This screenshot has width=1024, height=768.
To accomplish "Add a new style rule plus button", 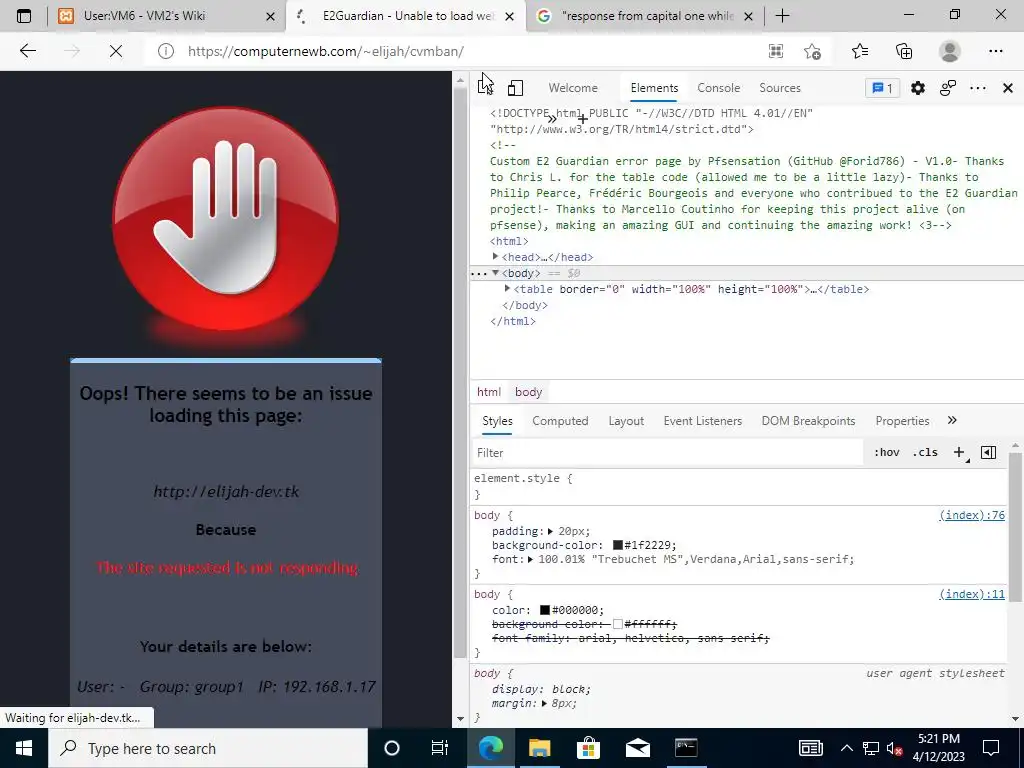I will pyautogui.click(x=959, y=452).
